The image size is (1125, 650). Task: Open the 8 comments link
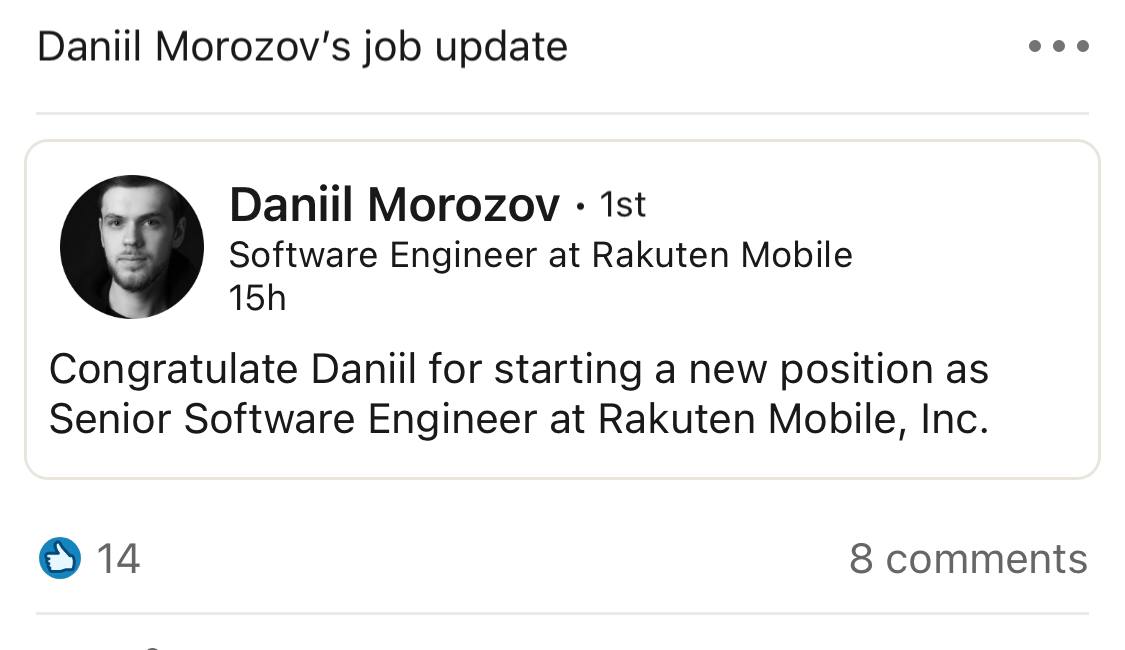click(x=967, y=558)
